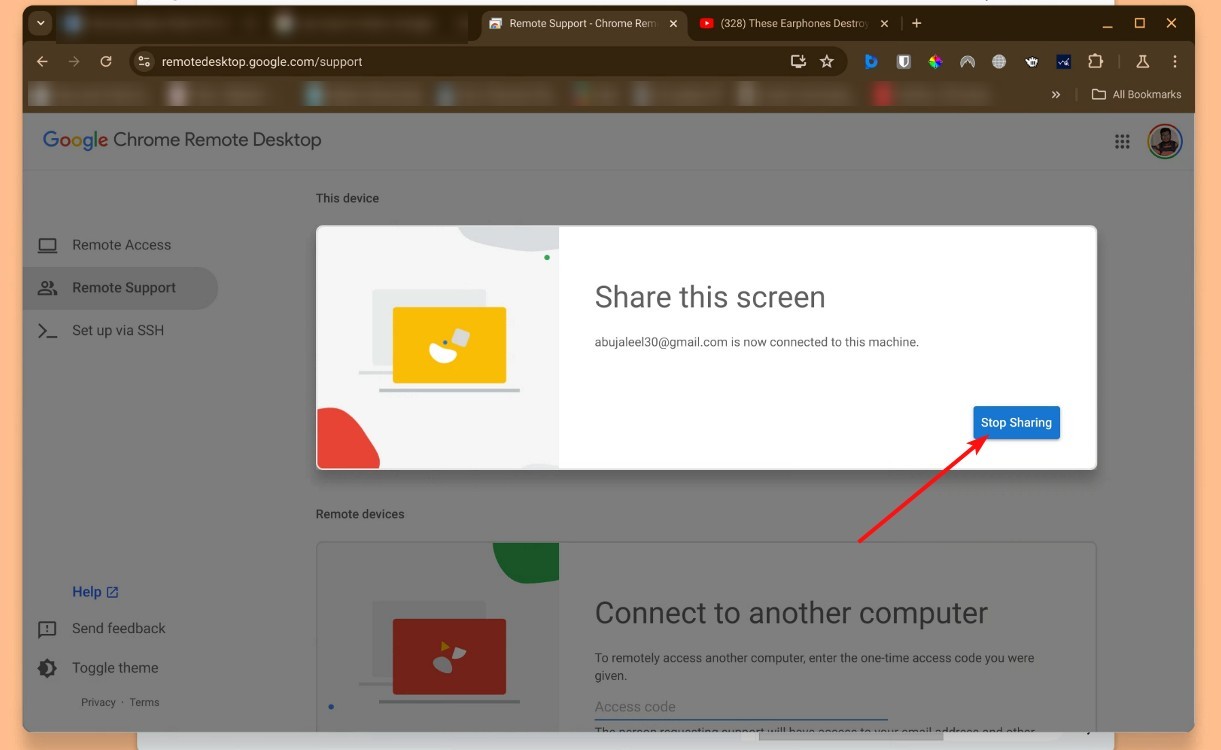
Task: Open the Privacy link
Action: coord(98,702)
